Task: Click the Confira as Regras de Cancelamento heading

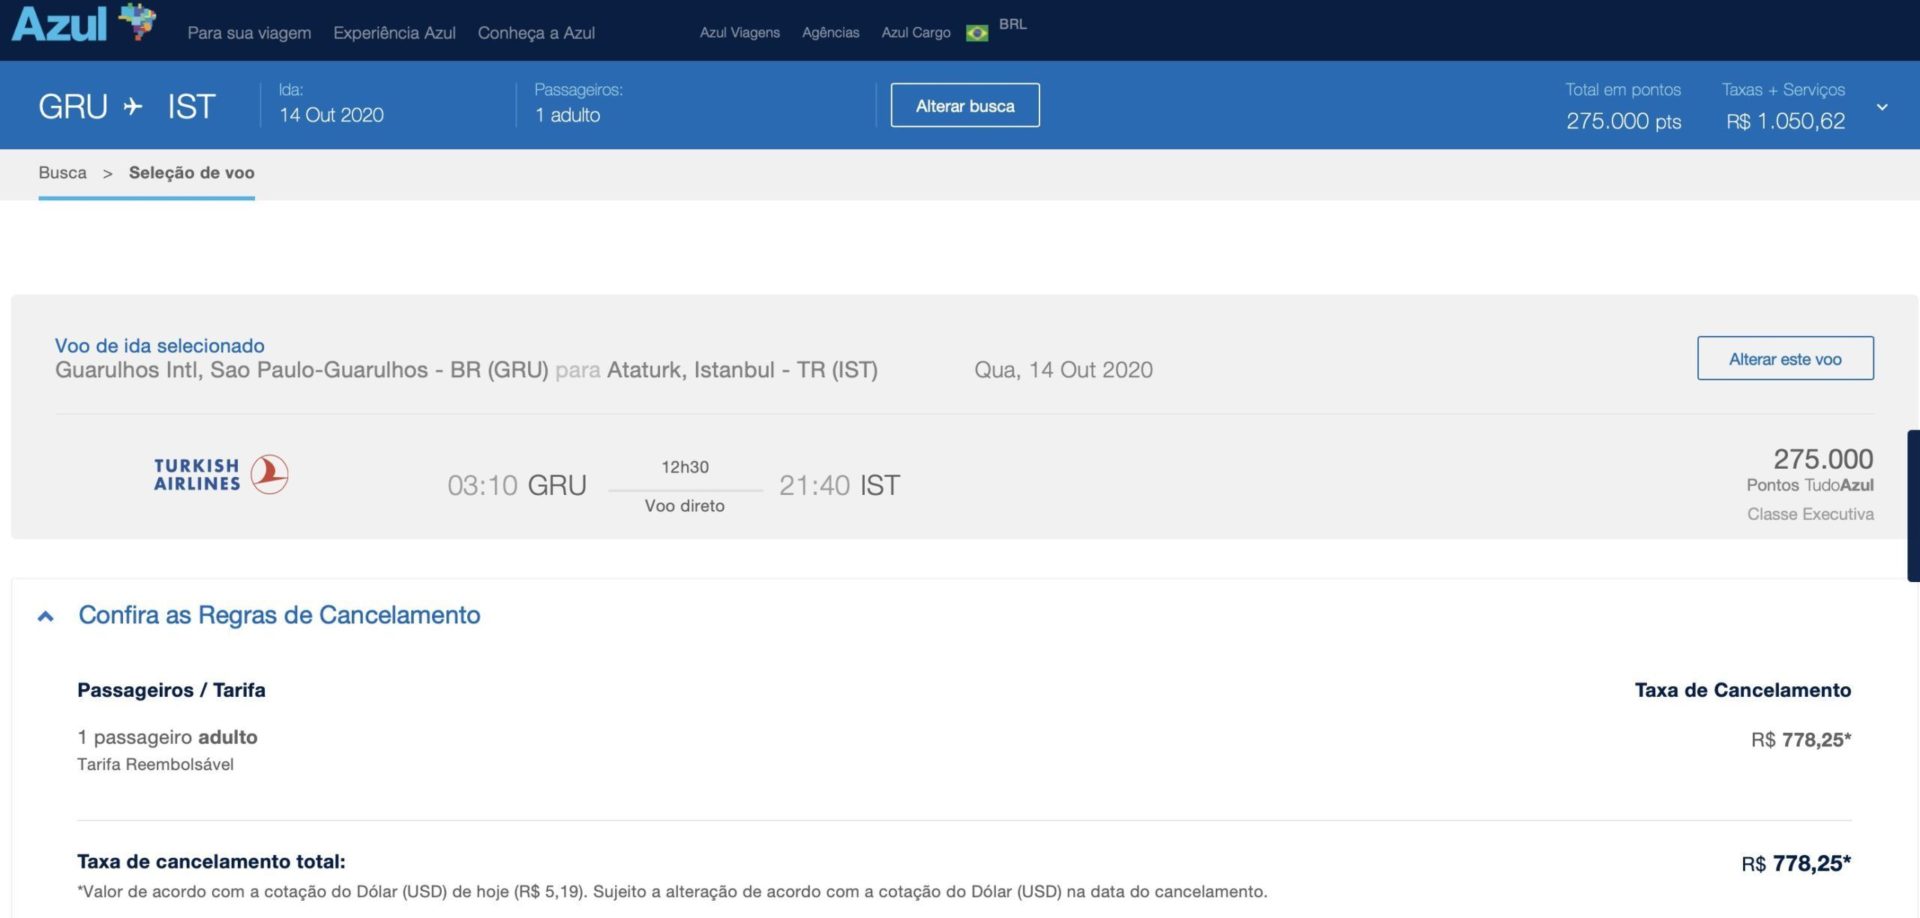Action: click(x=279, y=615)
